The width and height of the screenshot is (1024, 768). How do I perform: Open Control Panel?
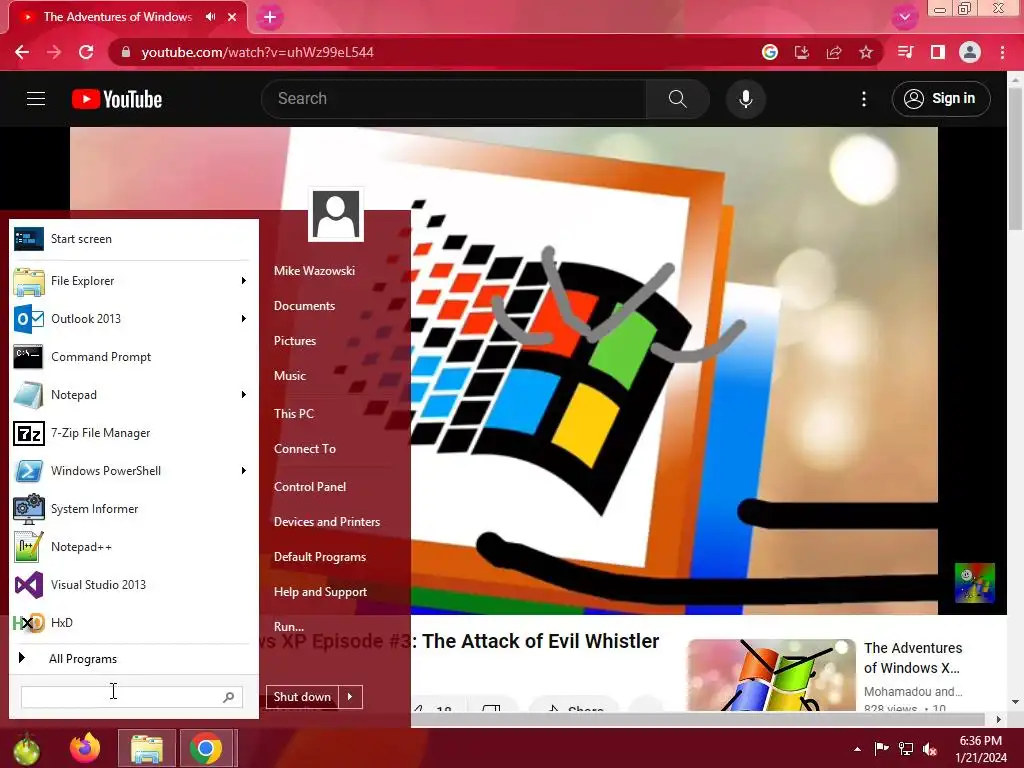tap(310, 487)
